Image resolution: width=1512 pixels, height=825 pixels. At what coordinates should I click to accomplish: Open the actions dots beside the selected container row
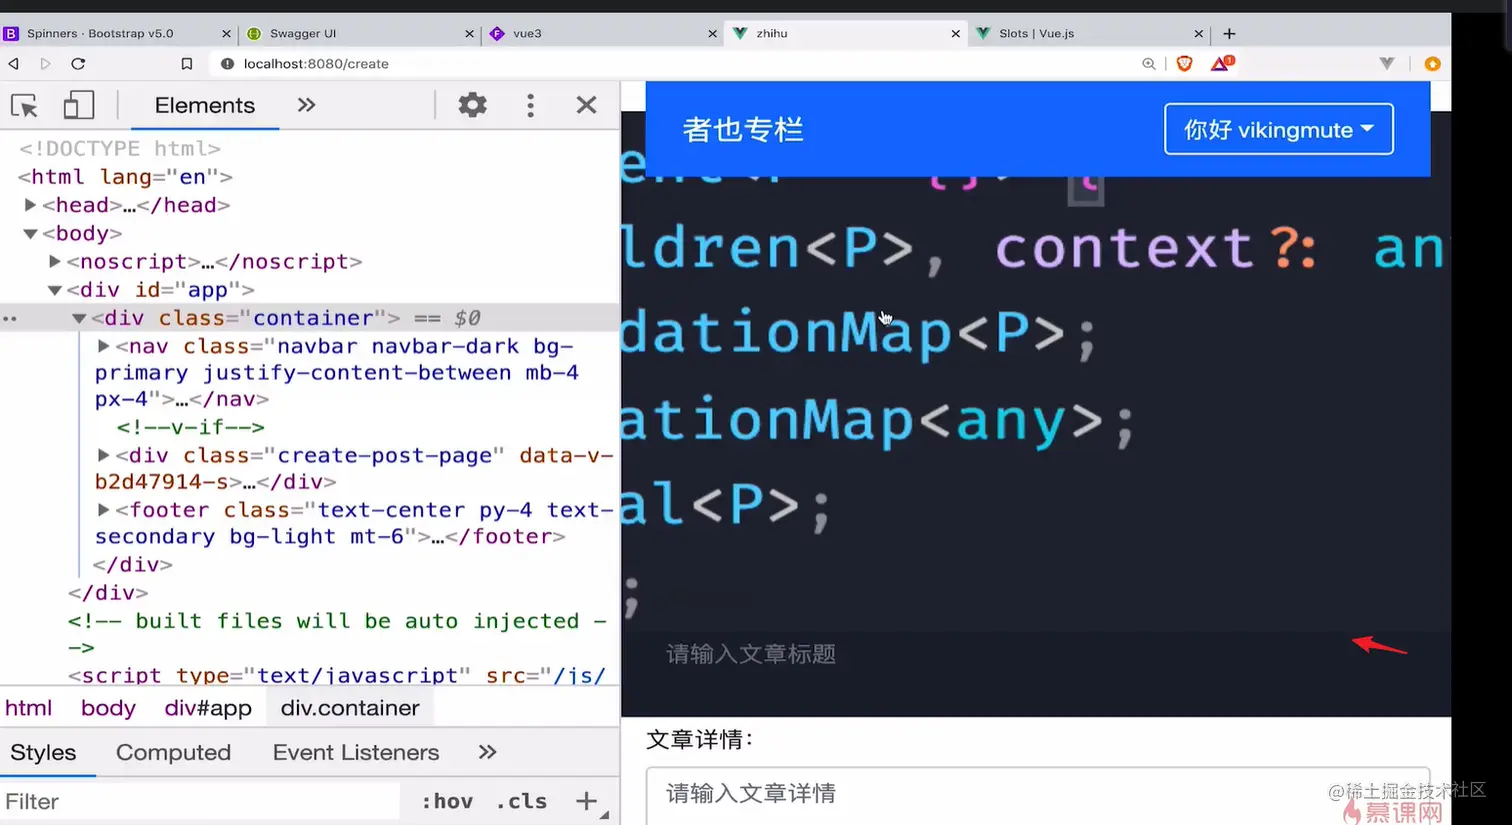[x=10, y=319]
